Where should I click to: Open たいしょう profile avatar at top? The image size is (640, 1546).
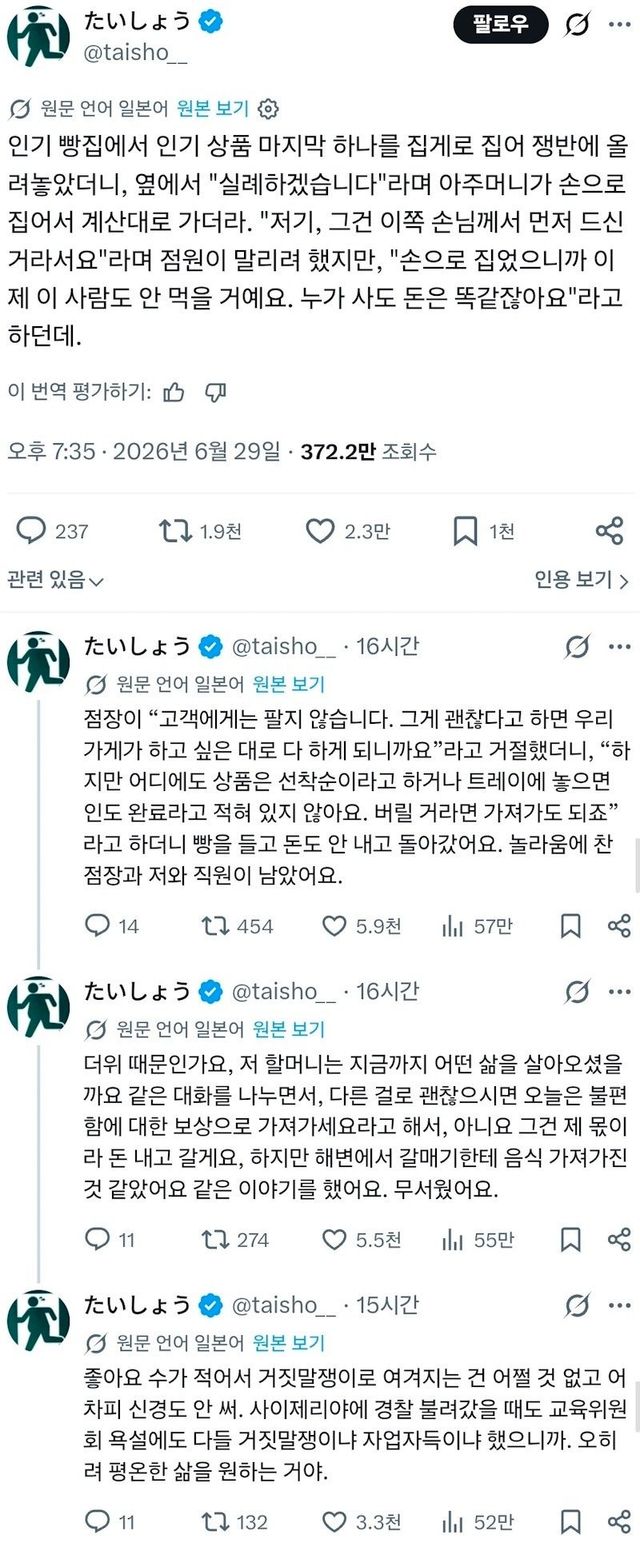pyautogui.click(x=38, y=35)
